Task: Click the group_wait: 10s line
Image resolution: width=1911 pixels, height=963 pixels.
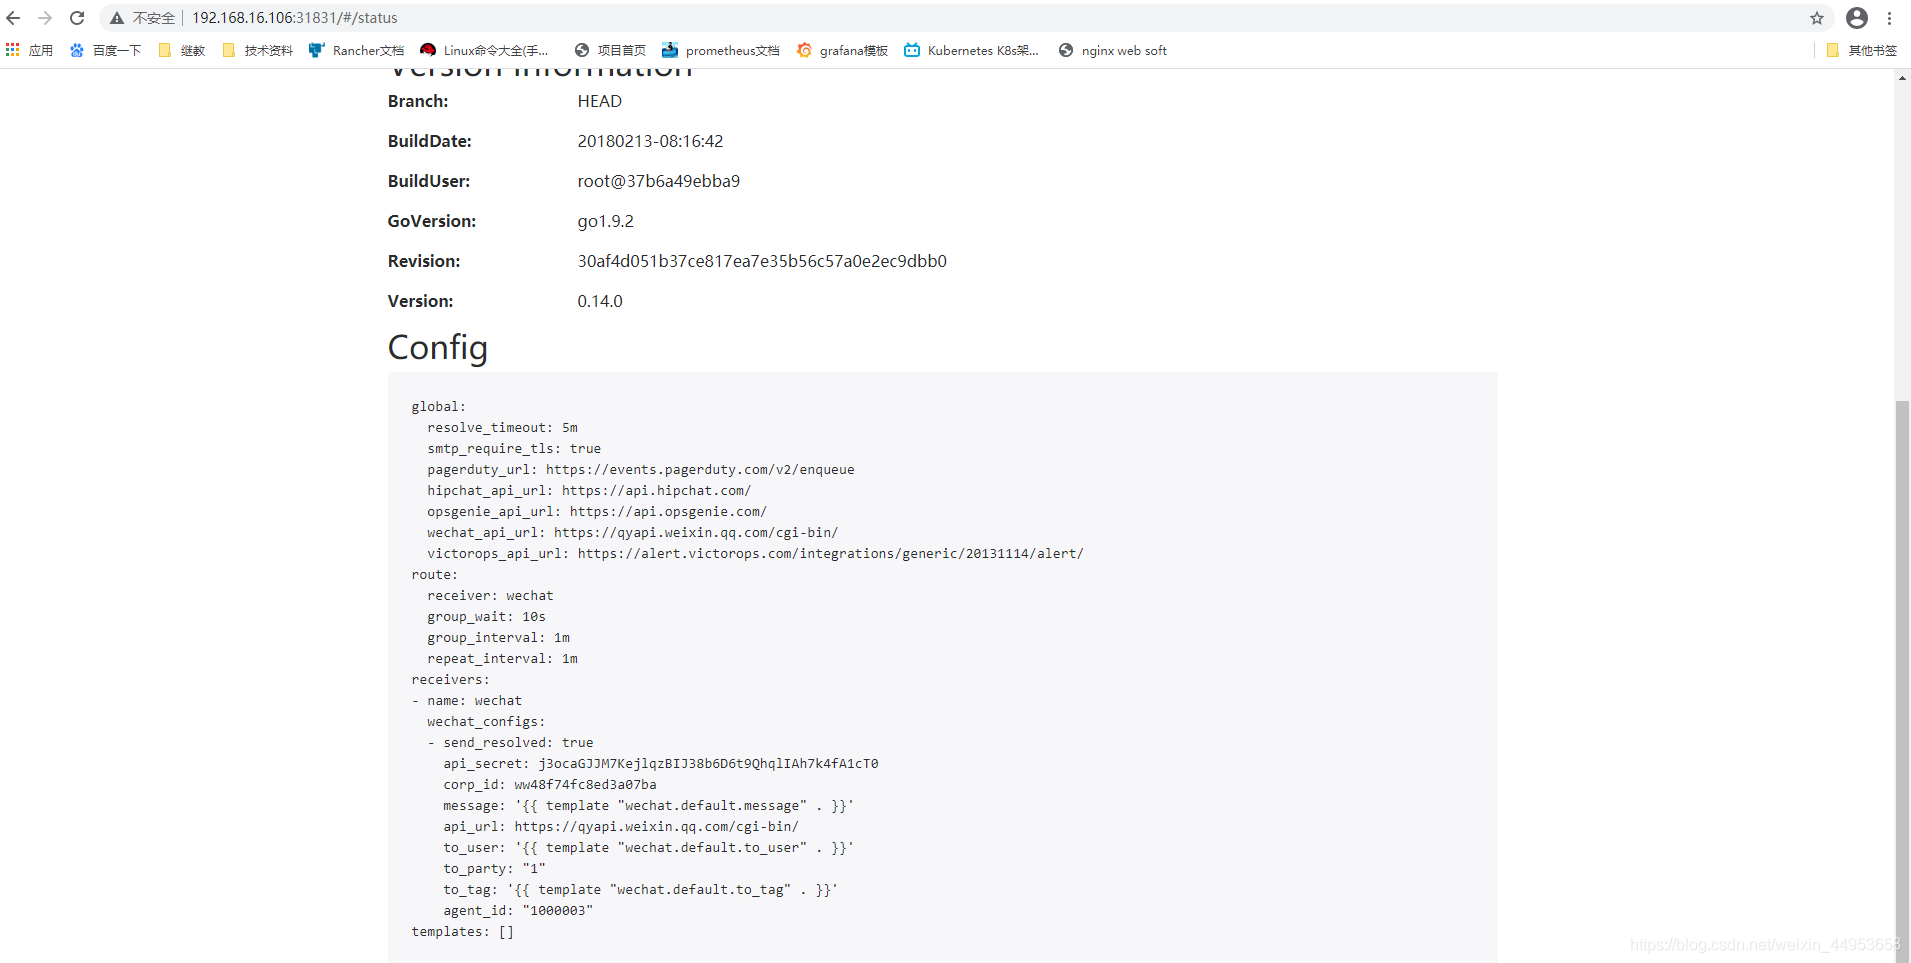Action: coord(486,616)
